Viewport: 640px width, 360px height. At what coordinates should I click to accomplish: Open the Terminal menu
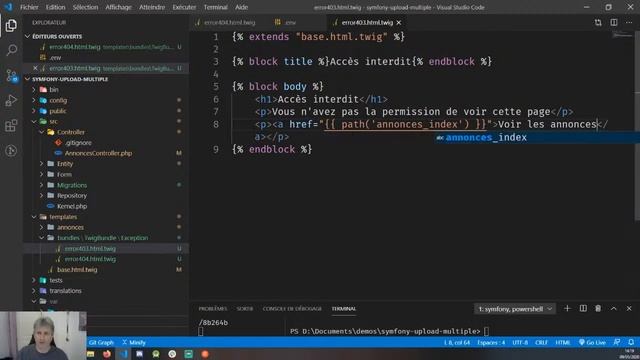tap(216, 7)
